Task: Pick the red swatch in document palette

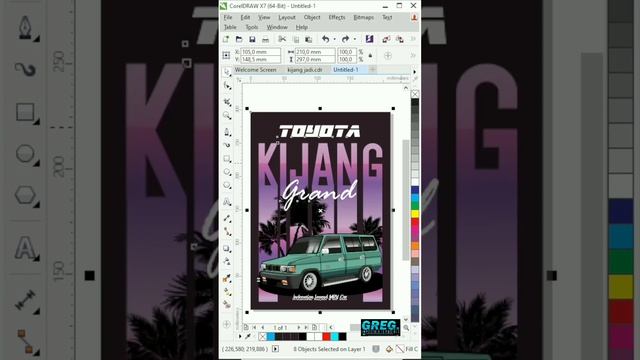Action: point(327,336)
